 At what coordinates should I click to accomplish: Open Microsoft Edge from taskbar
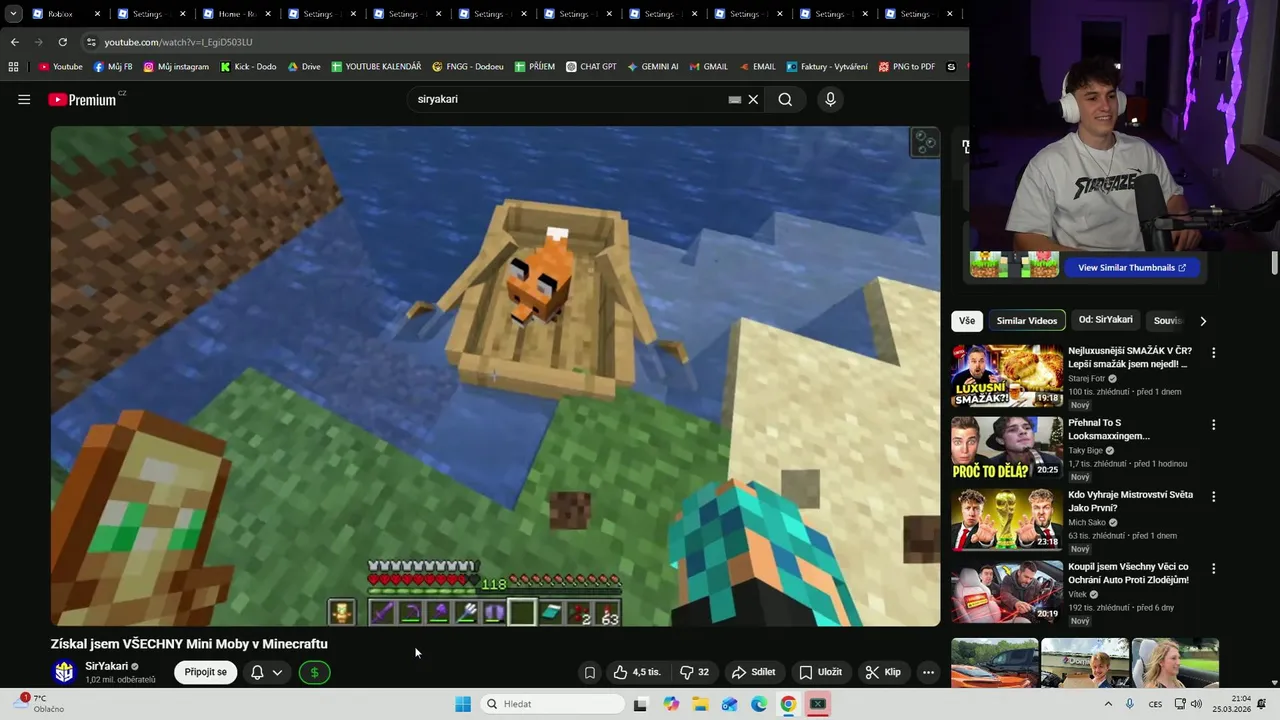point(759,704)
